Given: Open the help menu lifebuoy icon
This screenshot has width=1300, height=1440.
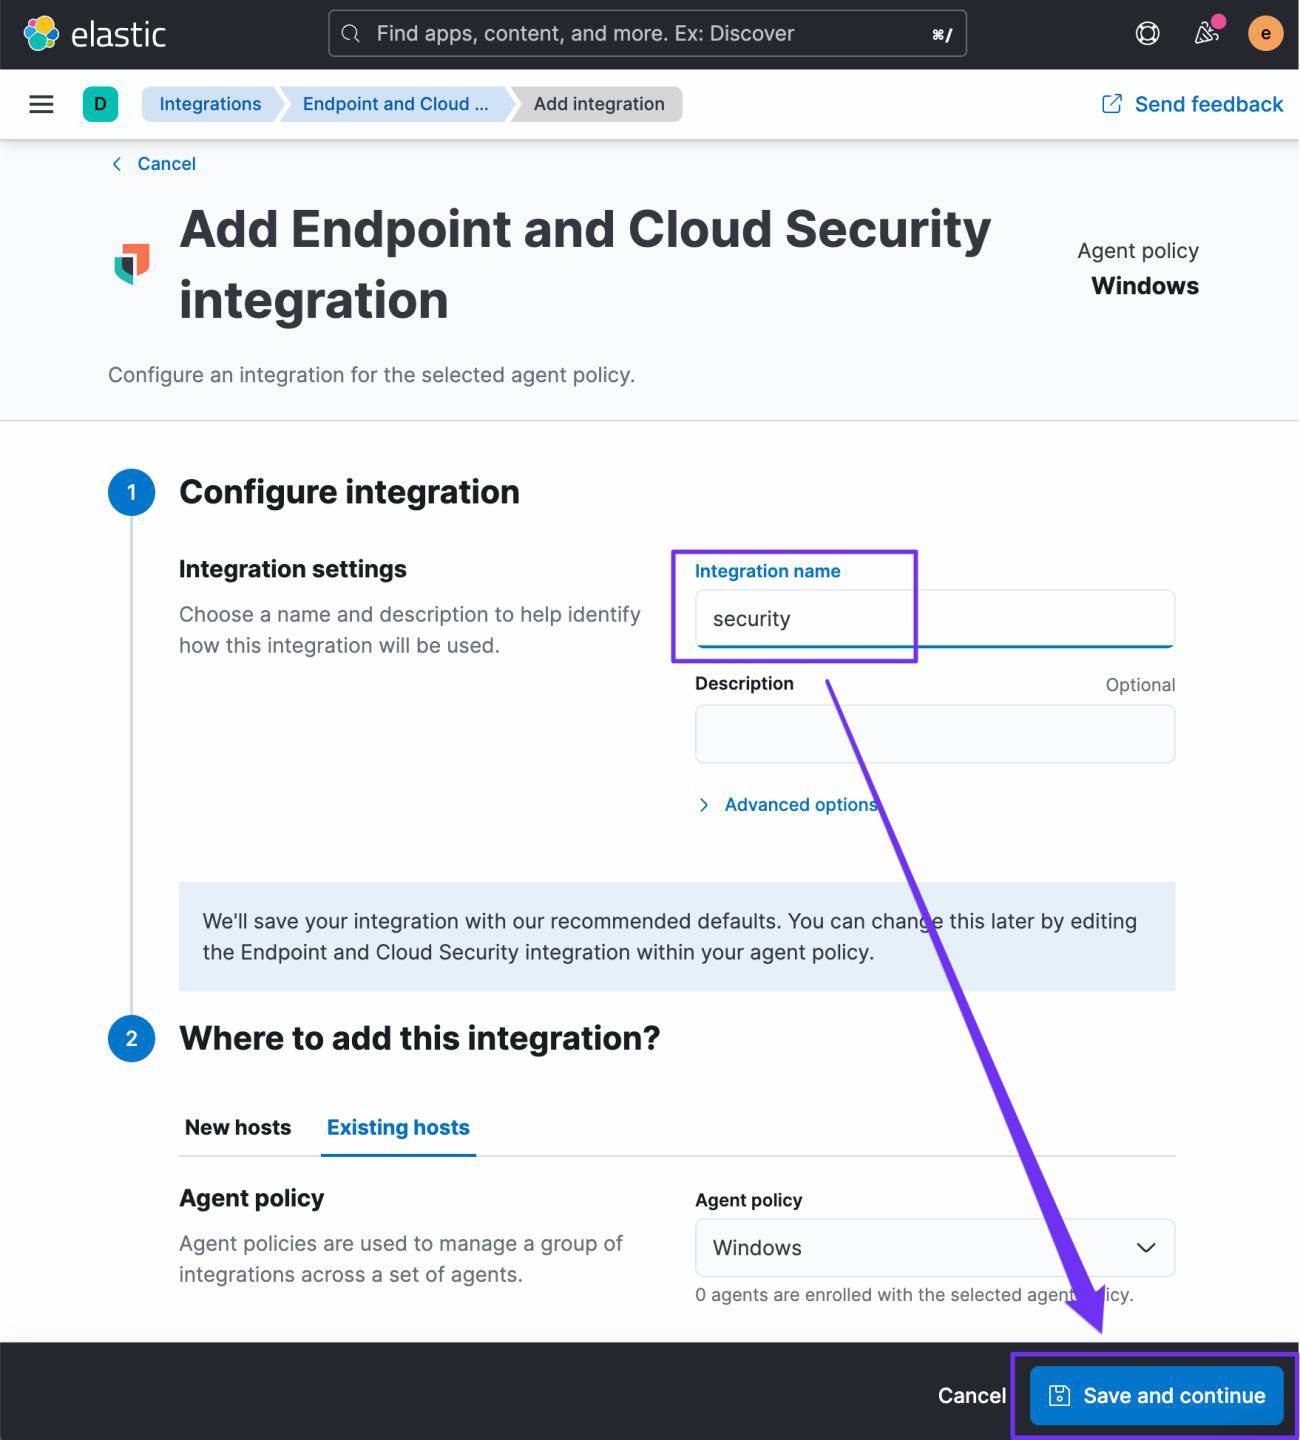Looking at the screenshot, I should (x=1147, y=34).
